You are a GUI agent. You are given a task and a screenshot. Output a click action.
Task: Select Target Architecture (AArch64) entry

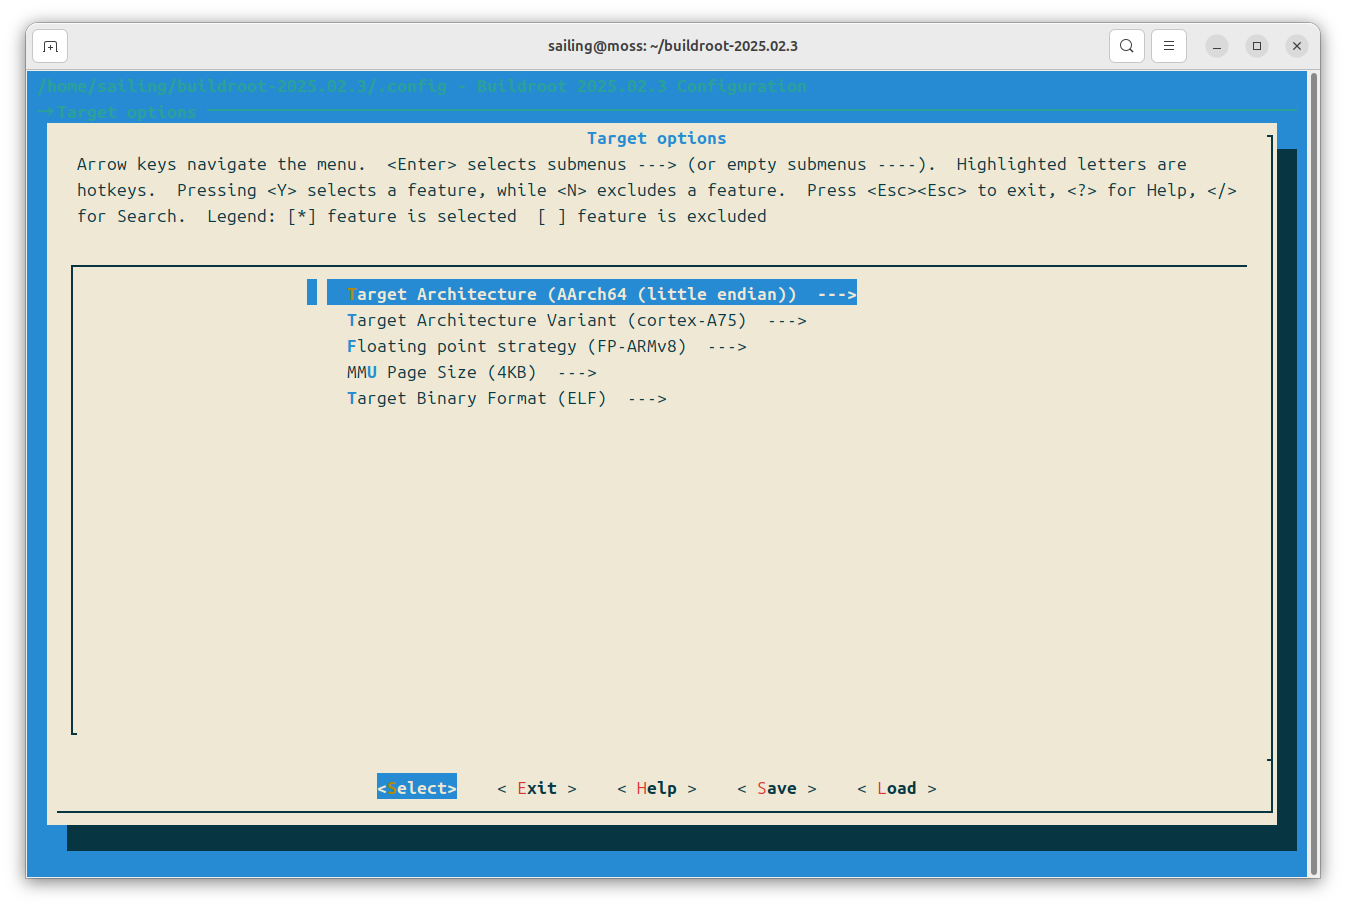click(x=571, y=294)
